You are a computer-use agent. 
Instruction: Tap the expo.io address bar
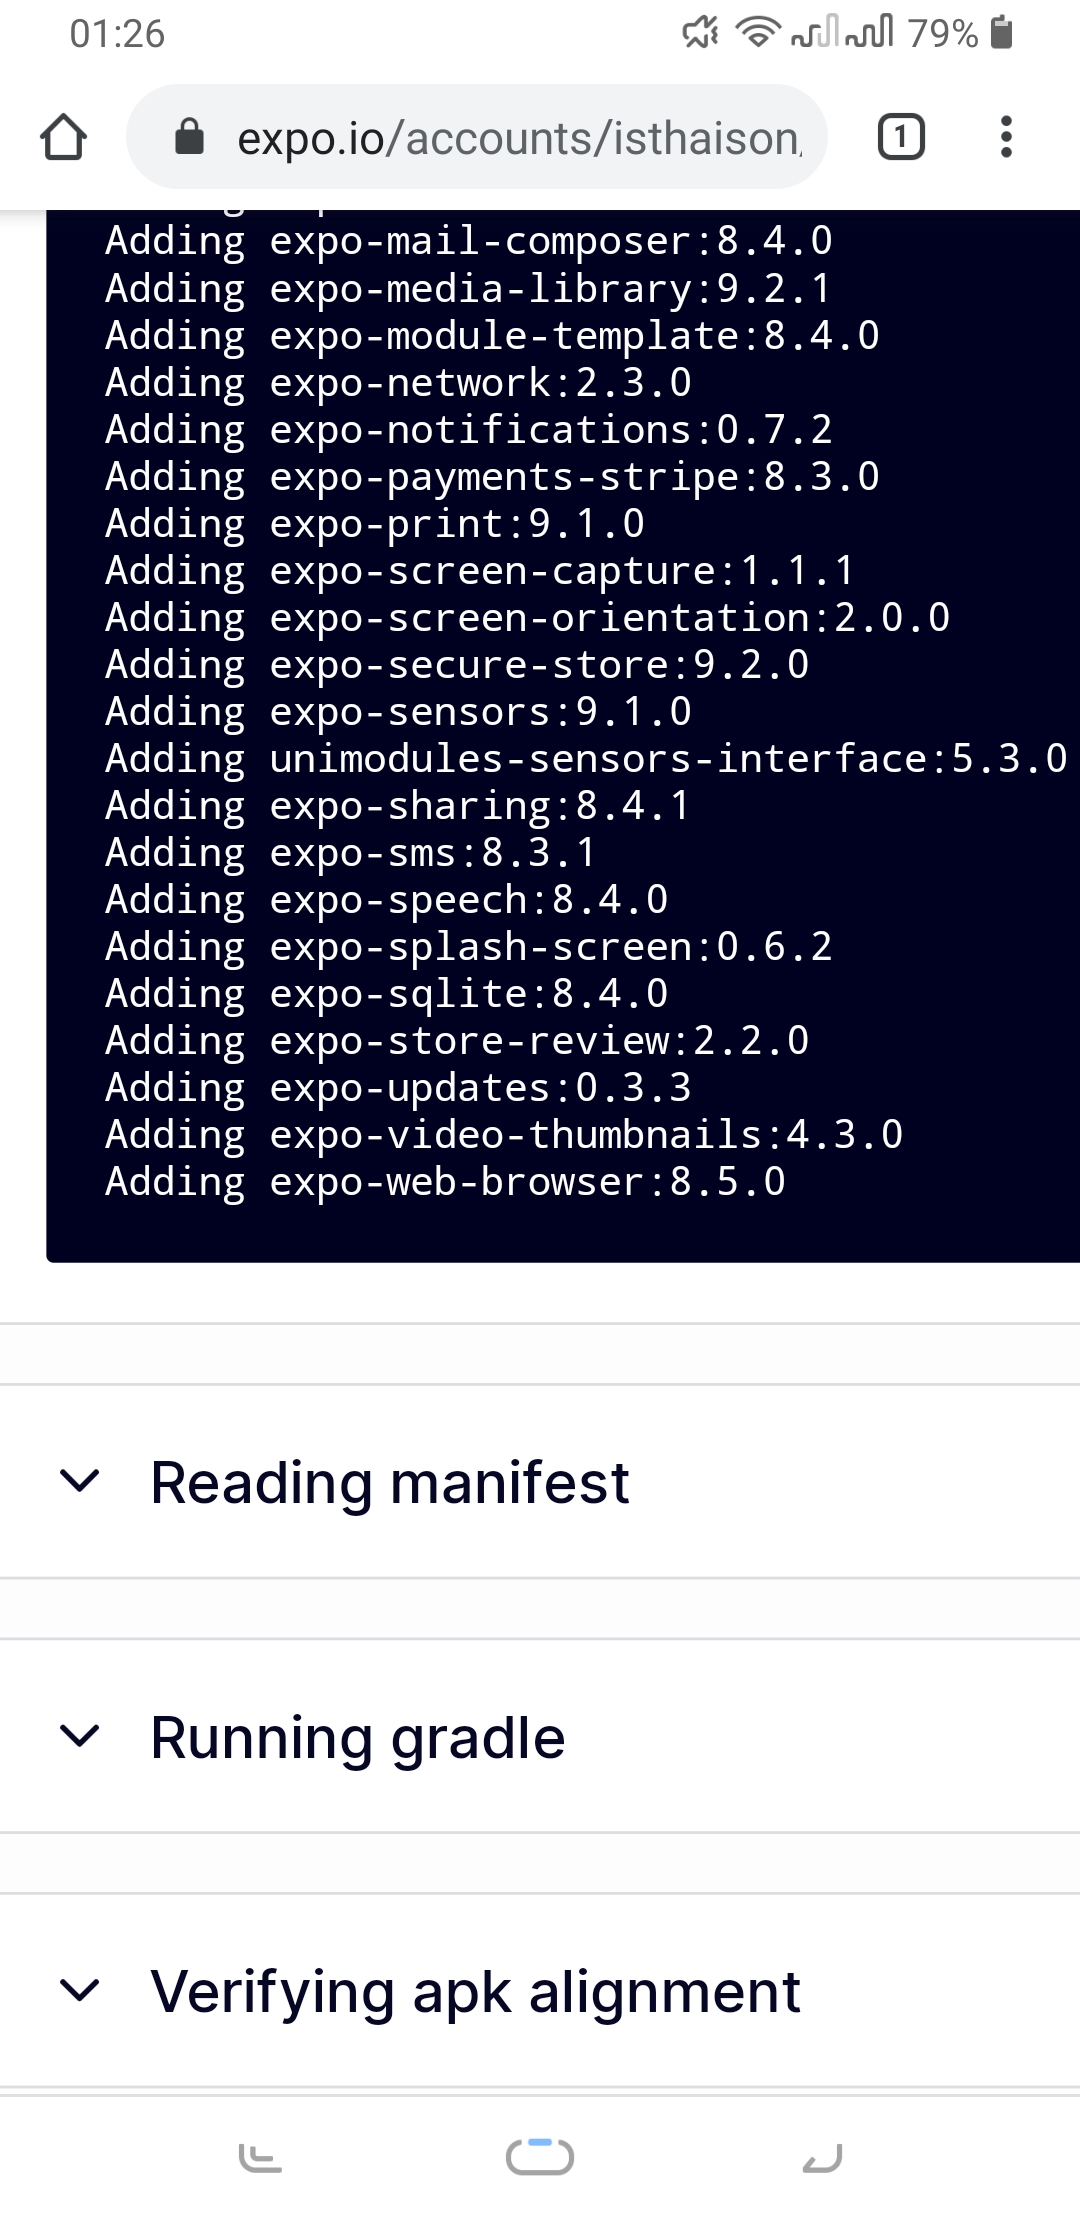pyautogui.click(x=500, y=137)
